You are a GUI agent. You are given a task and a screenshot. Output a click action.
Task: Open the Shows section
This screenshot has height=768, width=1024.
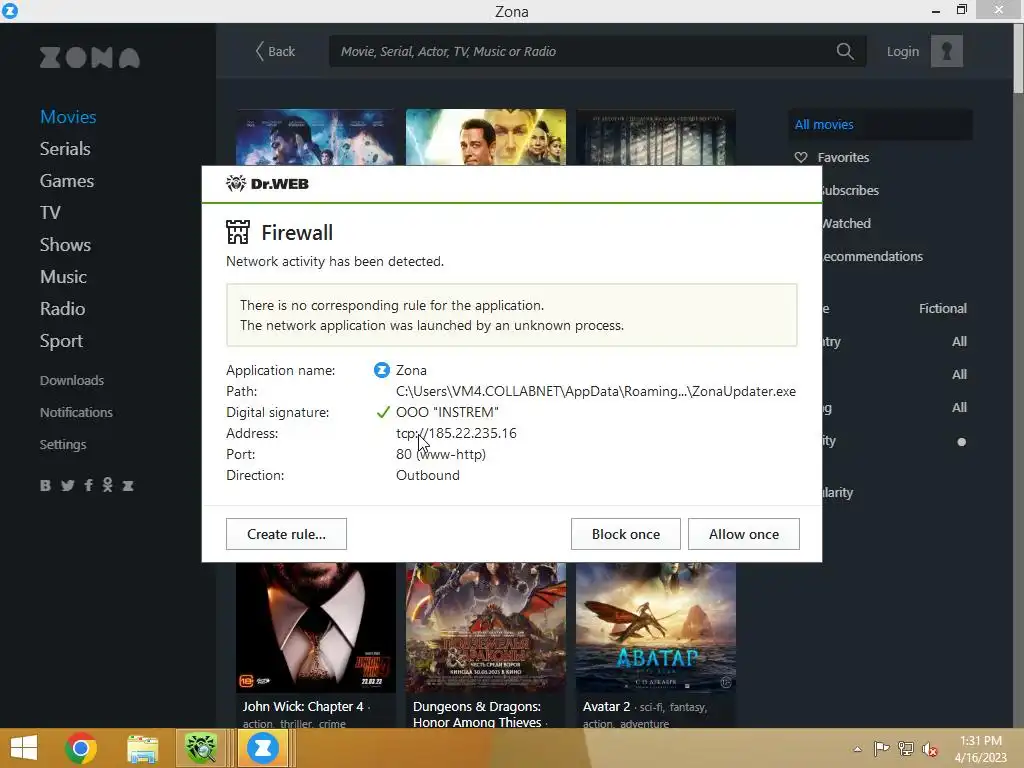click(65, 245)
